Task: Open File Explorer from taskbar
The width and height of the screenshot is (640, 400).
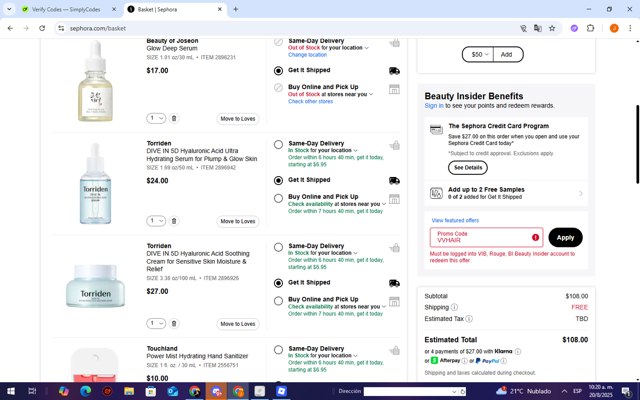Action: click(x=129, y=391)
